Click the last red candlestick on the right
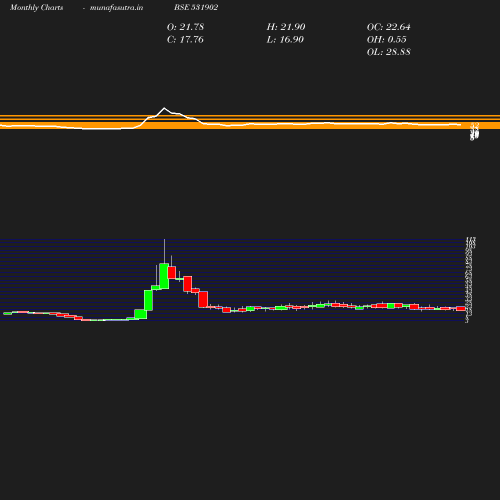 [461, 308]
